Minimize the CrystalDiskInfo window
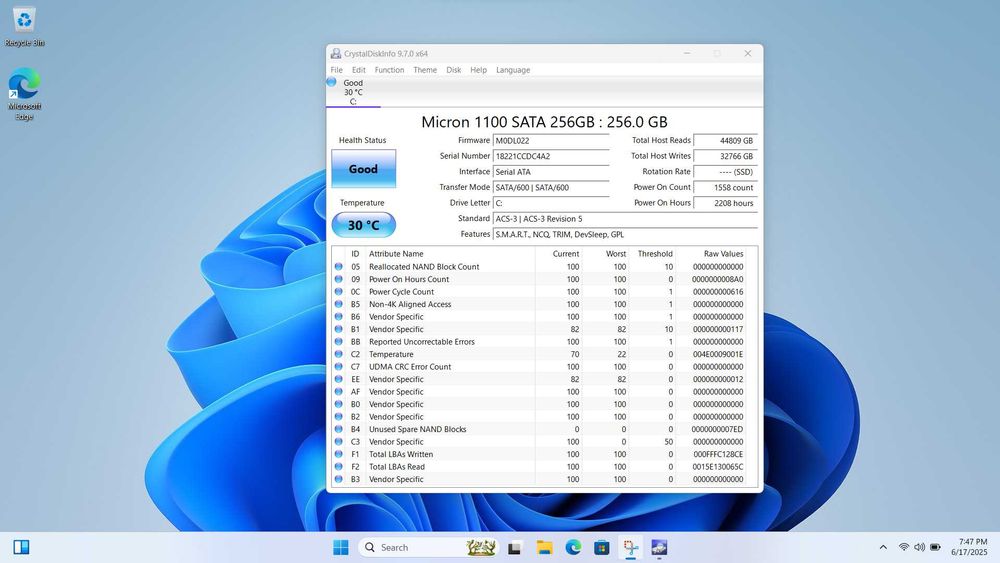The image size is (1000, 563). 687,54
